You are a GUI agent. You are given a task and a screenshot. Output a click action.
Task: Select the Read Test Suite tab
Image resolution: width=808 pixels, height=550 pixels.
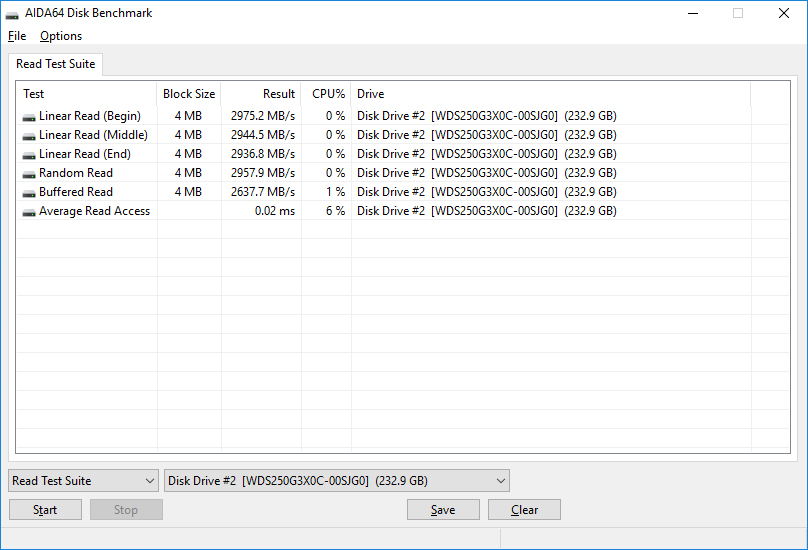click(x=56, y=64)
